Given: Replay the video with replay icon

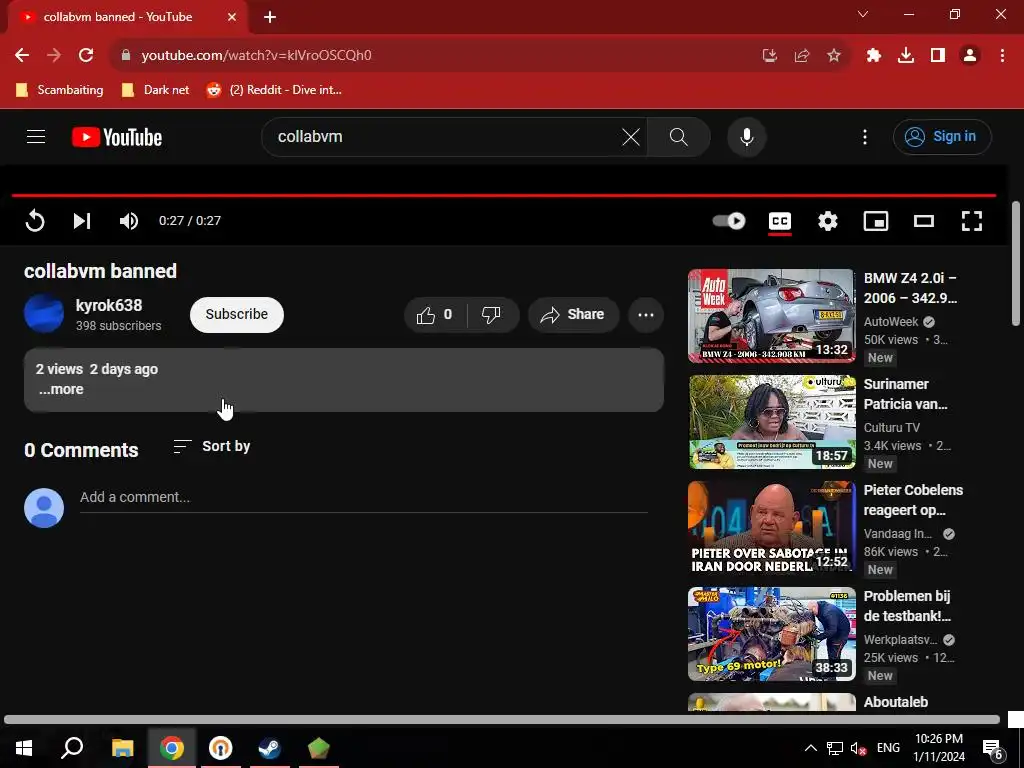Looking at the screenshot, I should (35, 221).
